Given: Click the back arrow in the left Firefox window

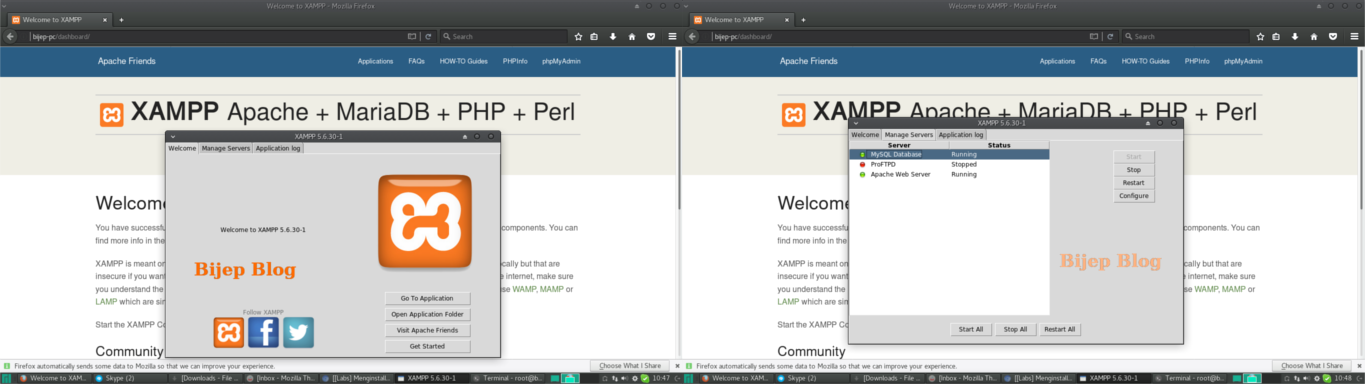Looking at the screenshot, I should [11, 36].
